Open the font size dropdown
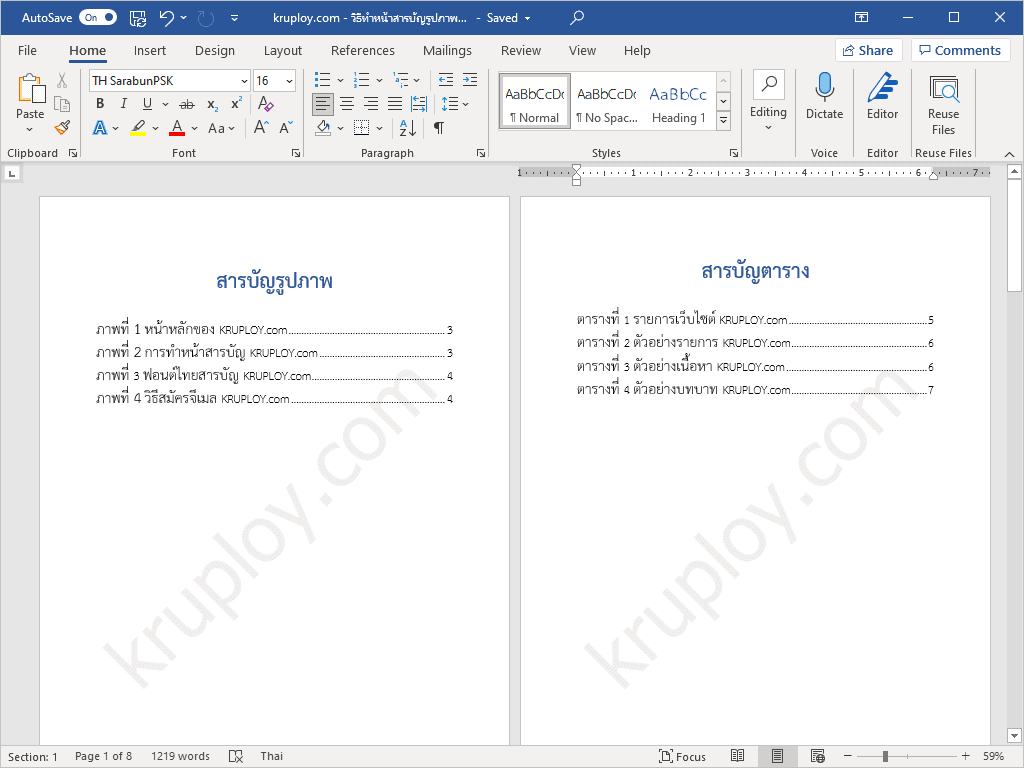The width and height of the screenshot is (1024, 768). pyautogui.click(x=290, y=81)
